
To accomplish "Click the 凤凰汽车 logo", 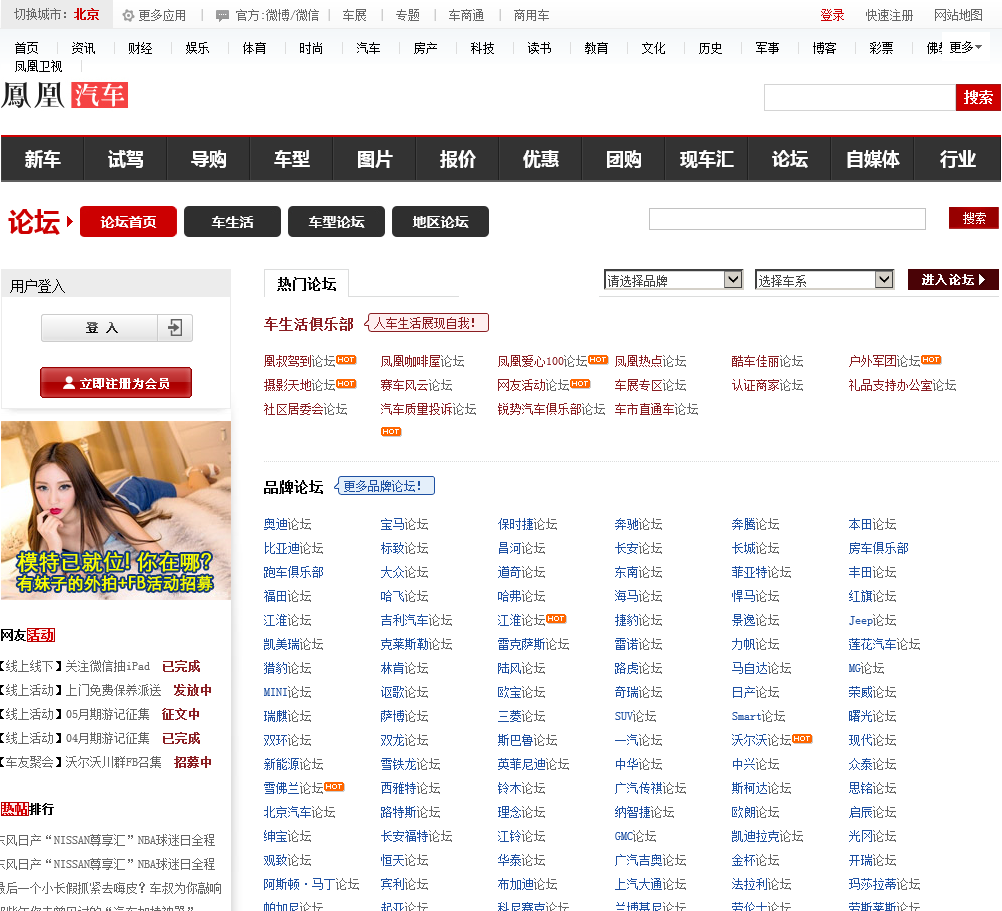I will tap(65, 95).
